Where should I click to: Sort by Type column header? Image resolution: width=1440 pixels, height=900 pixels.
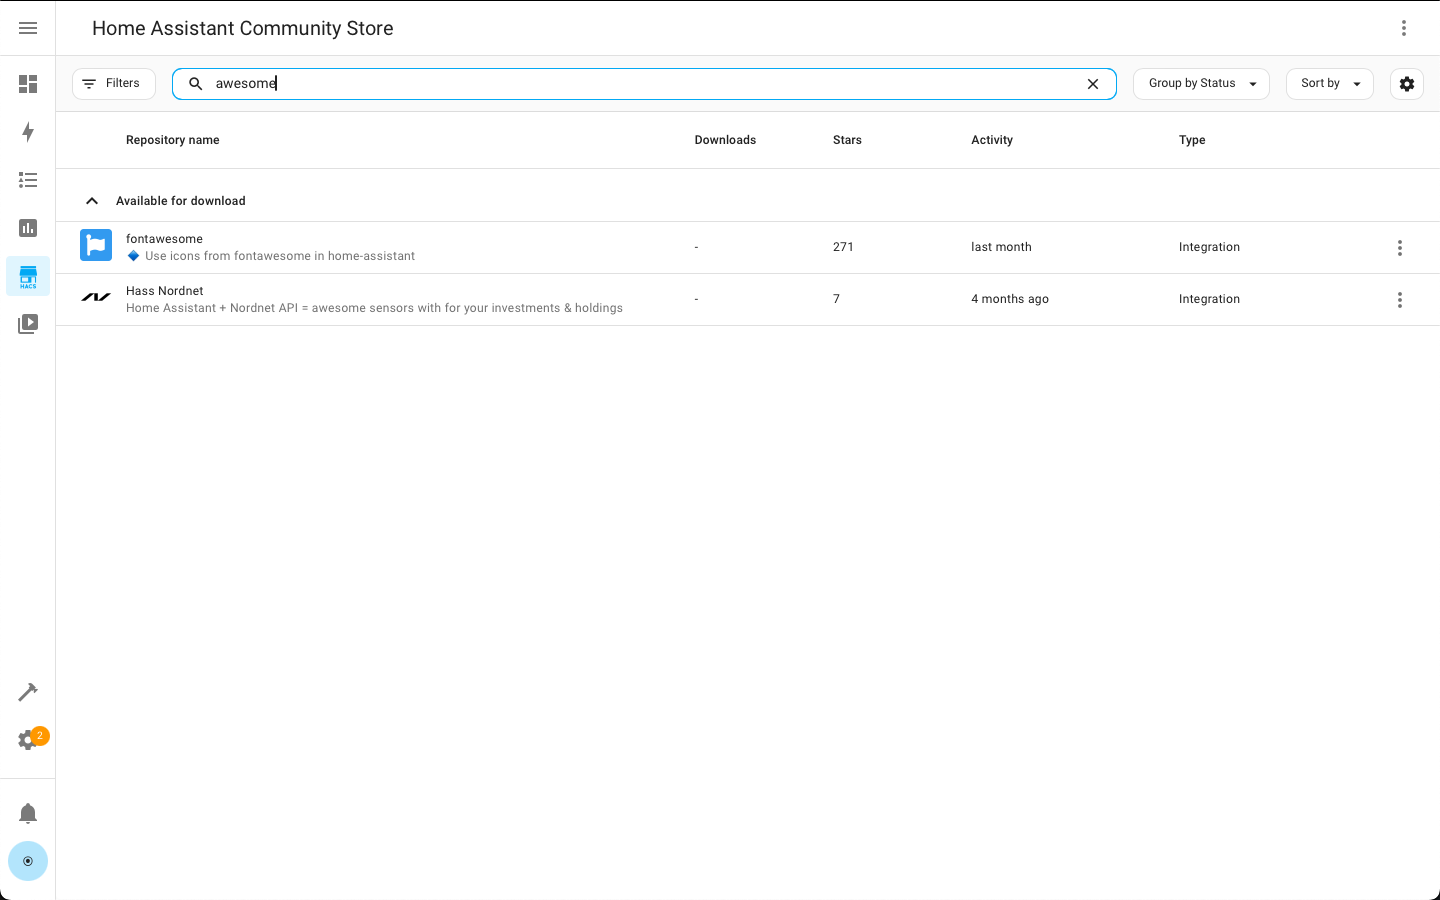coord(1192,140)
